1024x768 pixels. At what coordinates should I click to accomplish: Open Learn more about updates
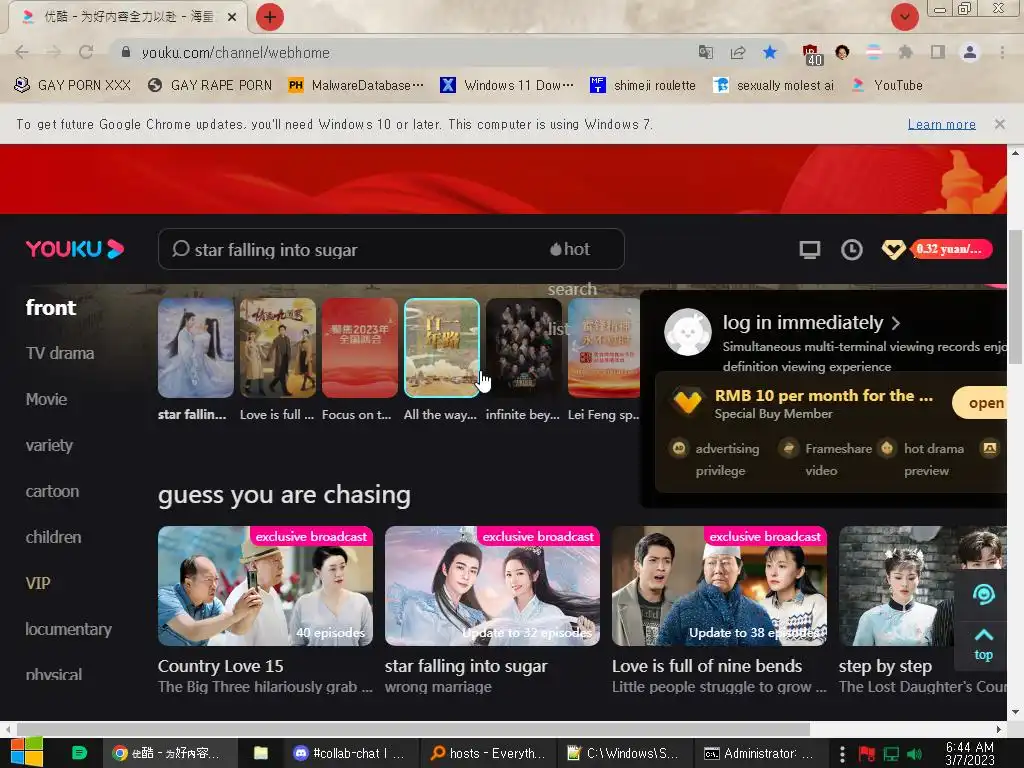[942, 124]
